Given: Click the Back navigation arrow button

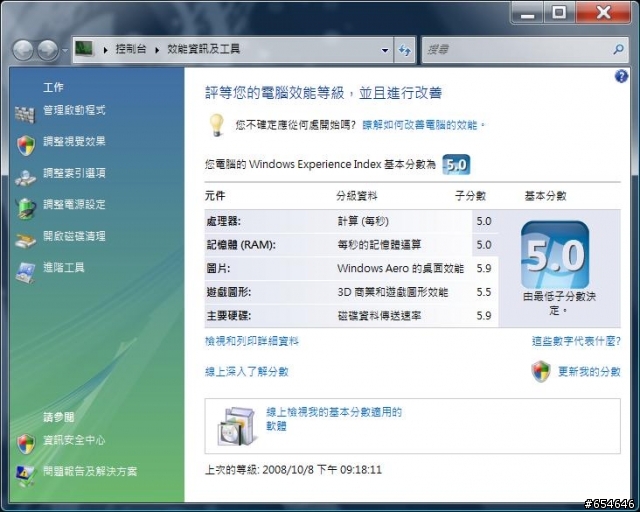Looking at the screenshot, I should pyautogui.click(x=22, y=50).
